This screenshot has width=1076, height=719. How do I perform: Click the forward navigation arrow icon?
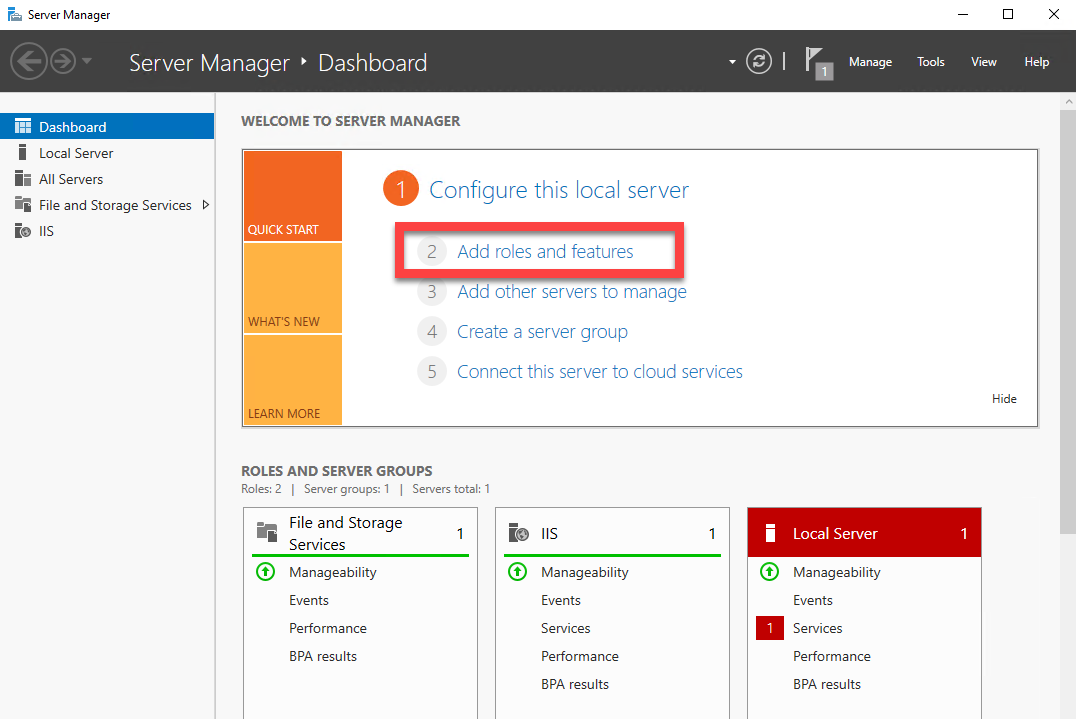[62, 62]
